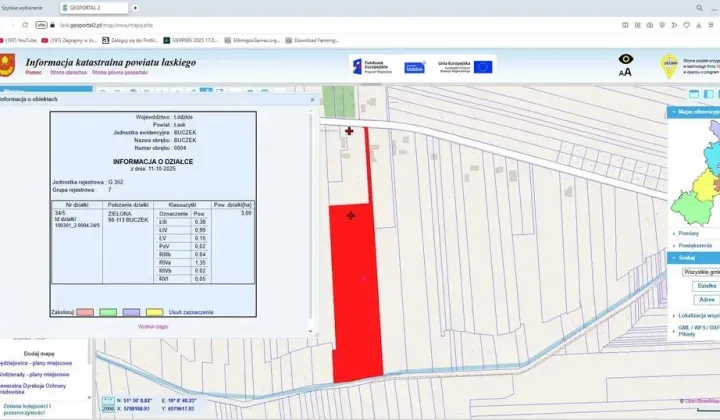Screen dimensions: 720x420
Task: Collapse the Szukaj section
Action: (687, 257)
